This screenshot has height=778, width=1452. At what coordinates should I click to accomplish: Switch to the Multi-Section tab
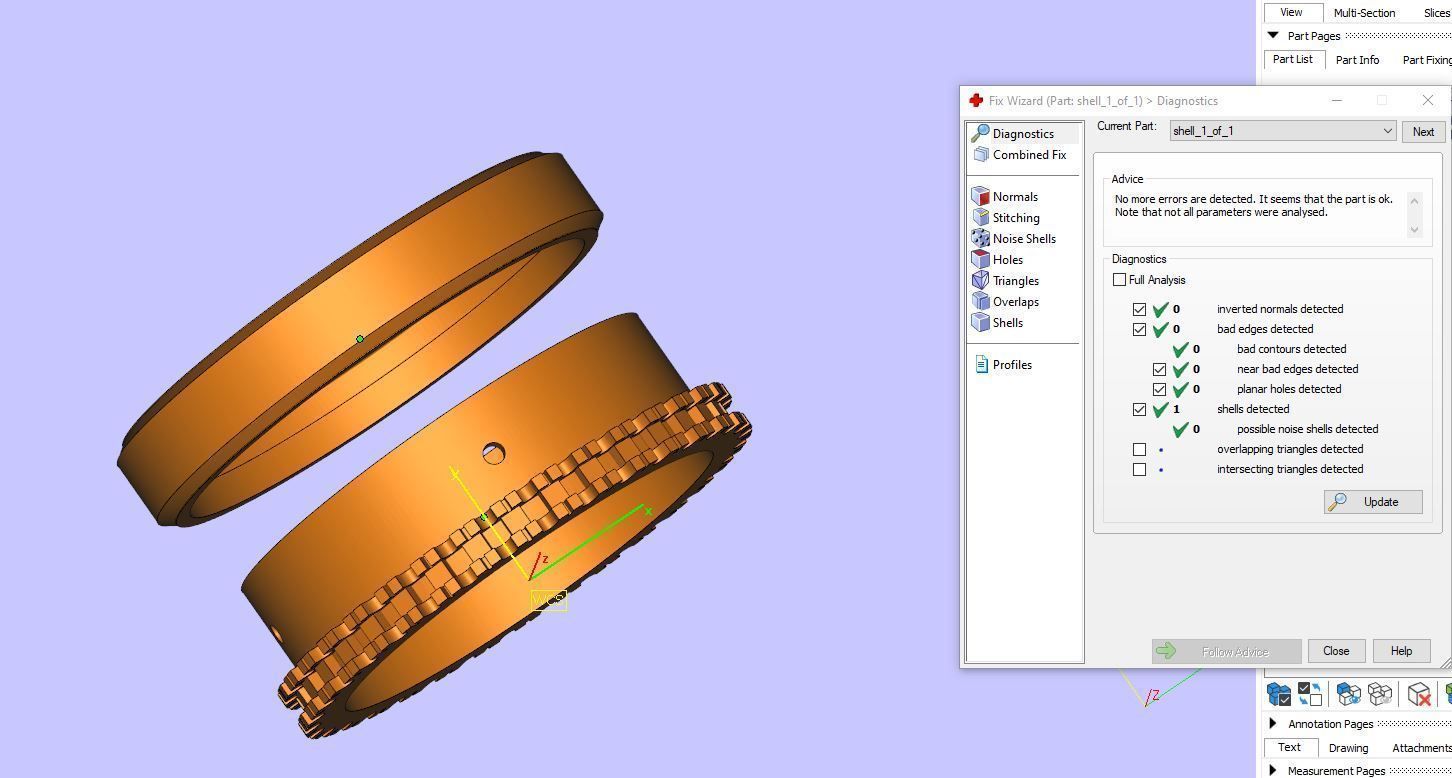(1364, 13)
